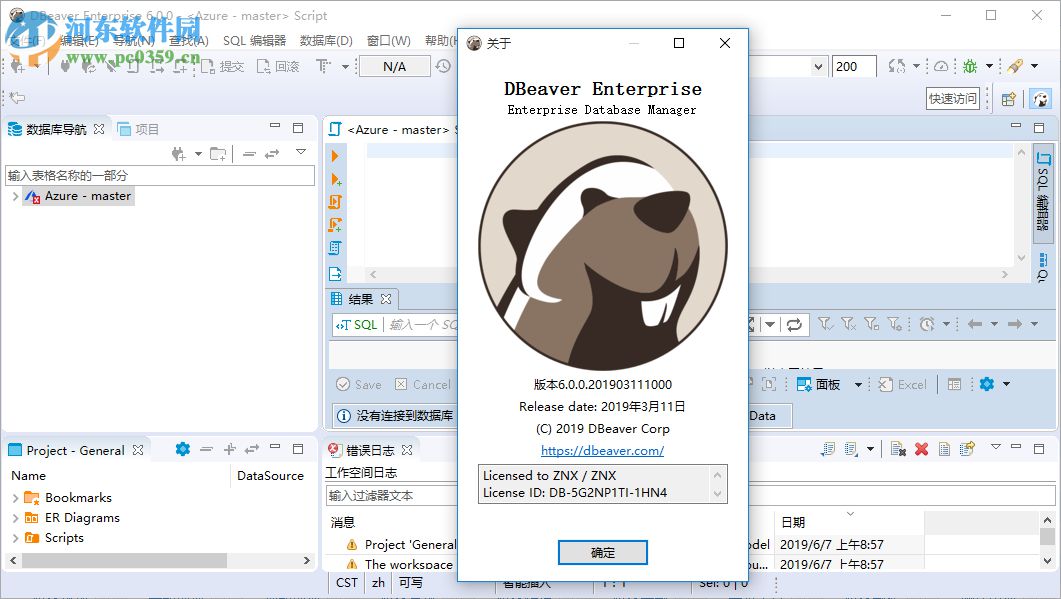The width and height of the screenshot is (1061, 599).
Task: Toggle the Project - General panel gear settings
Action: [182, 450]
